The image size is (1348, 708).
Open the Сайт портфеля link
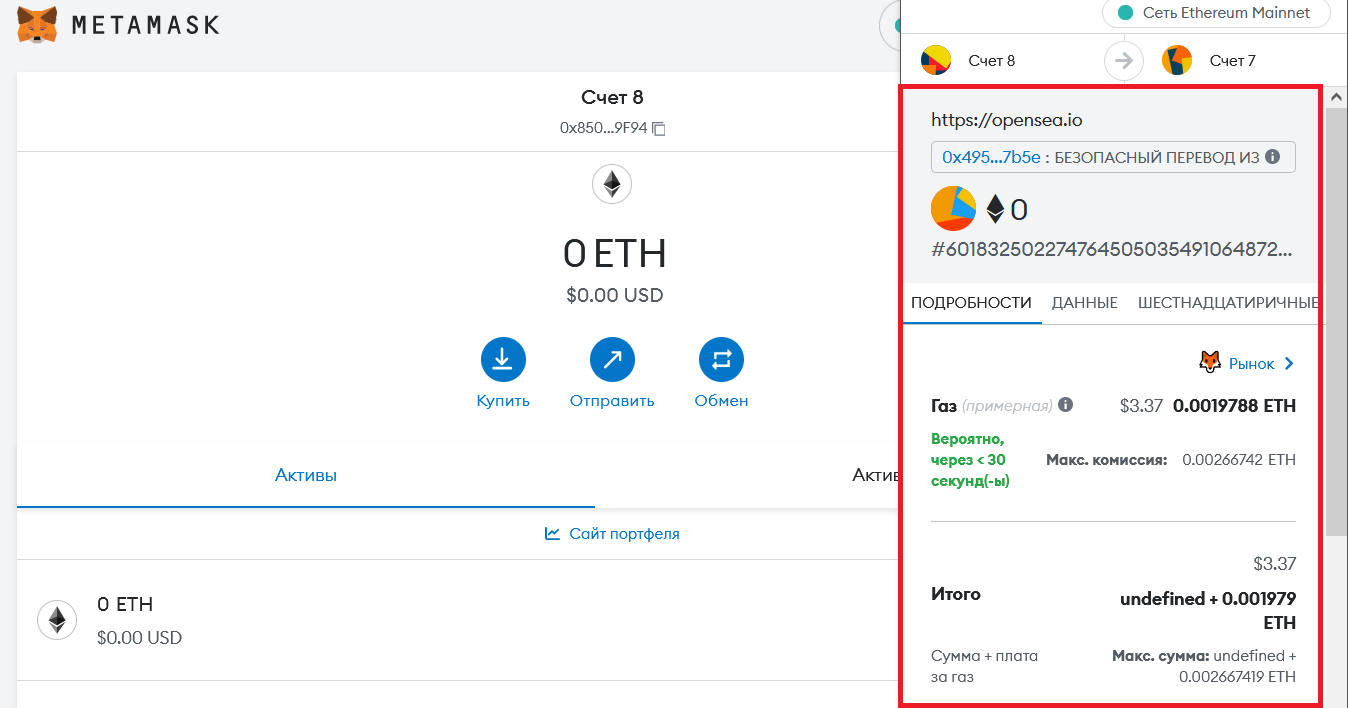click(x=612, y=534)
